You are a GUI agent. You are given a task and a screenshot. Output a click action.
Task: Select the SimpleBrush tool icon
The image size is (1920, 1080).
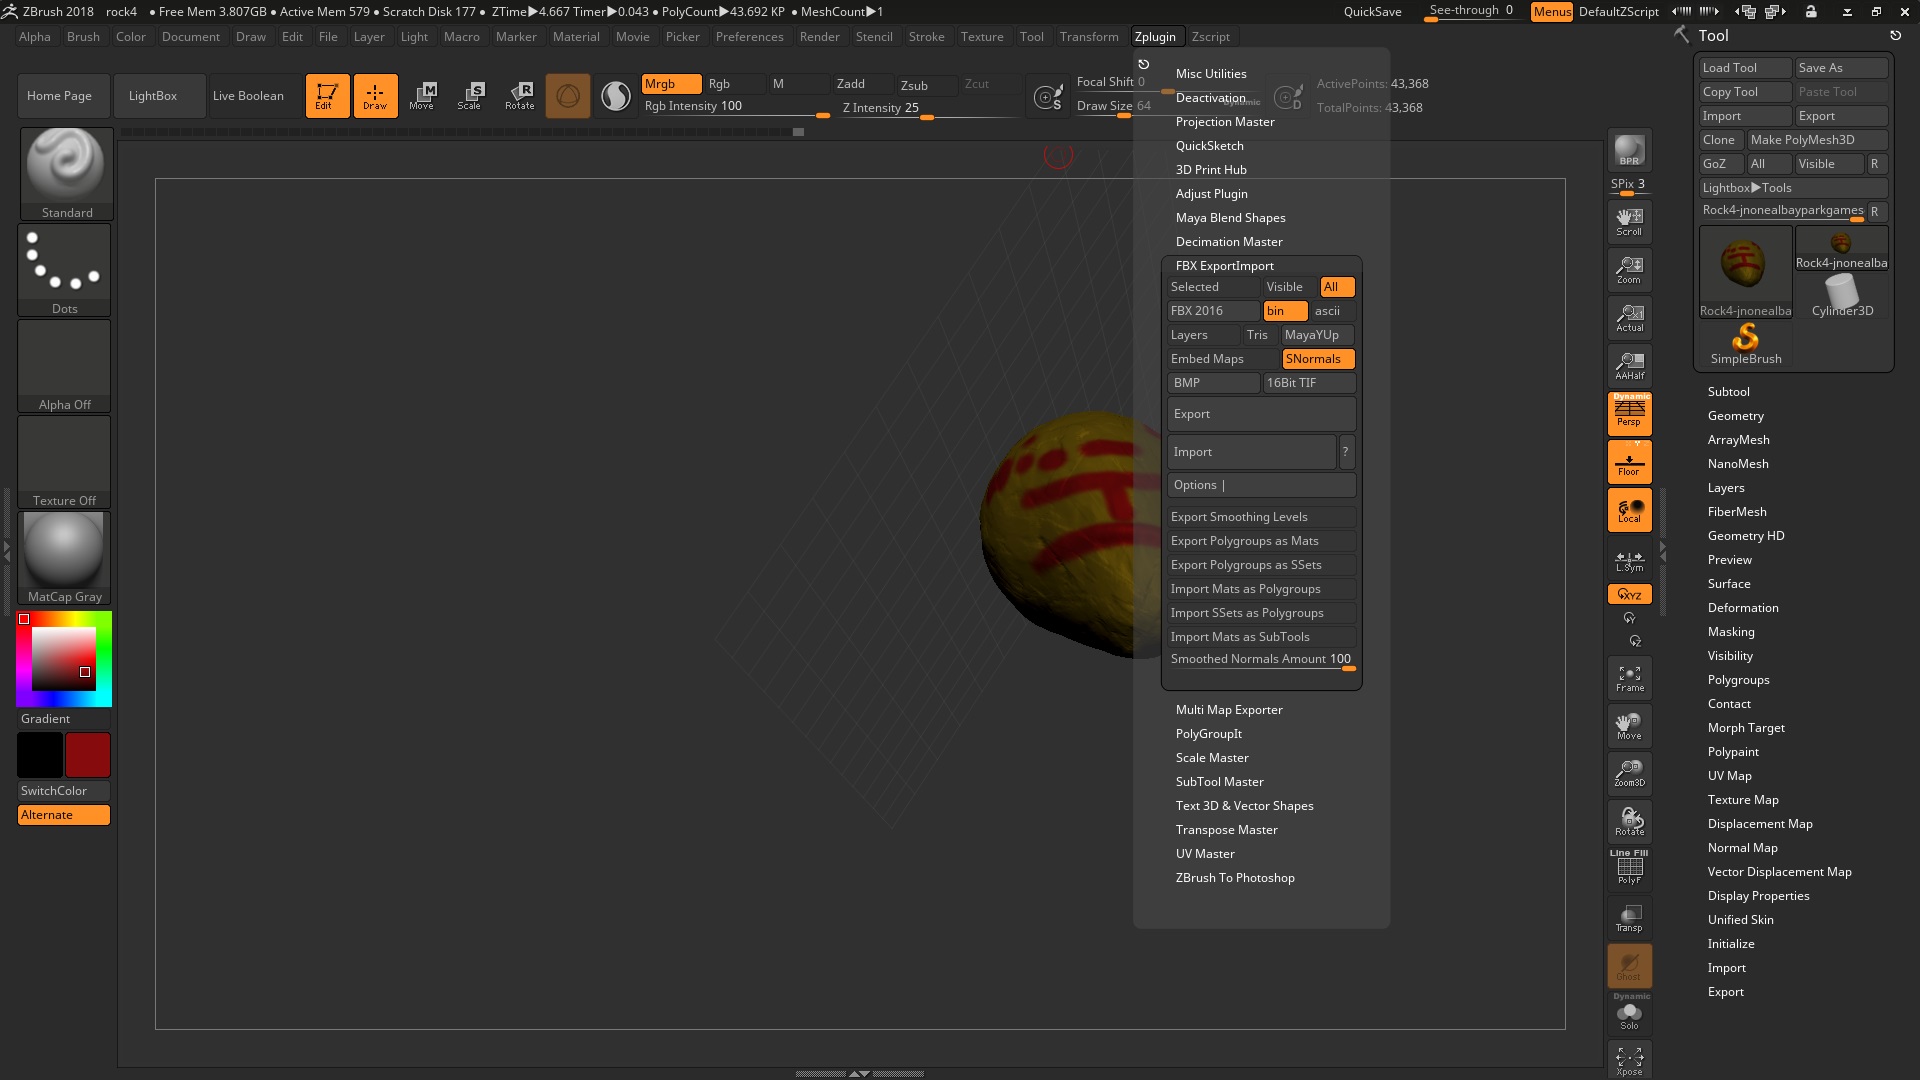coord(1745,343)
